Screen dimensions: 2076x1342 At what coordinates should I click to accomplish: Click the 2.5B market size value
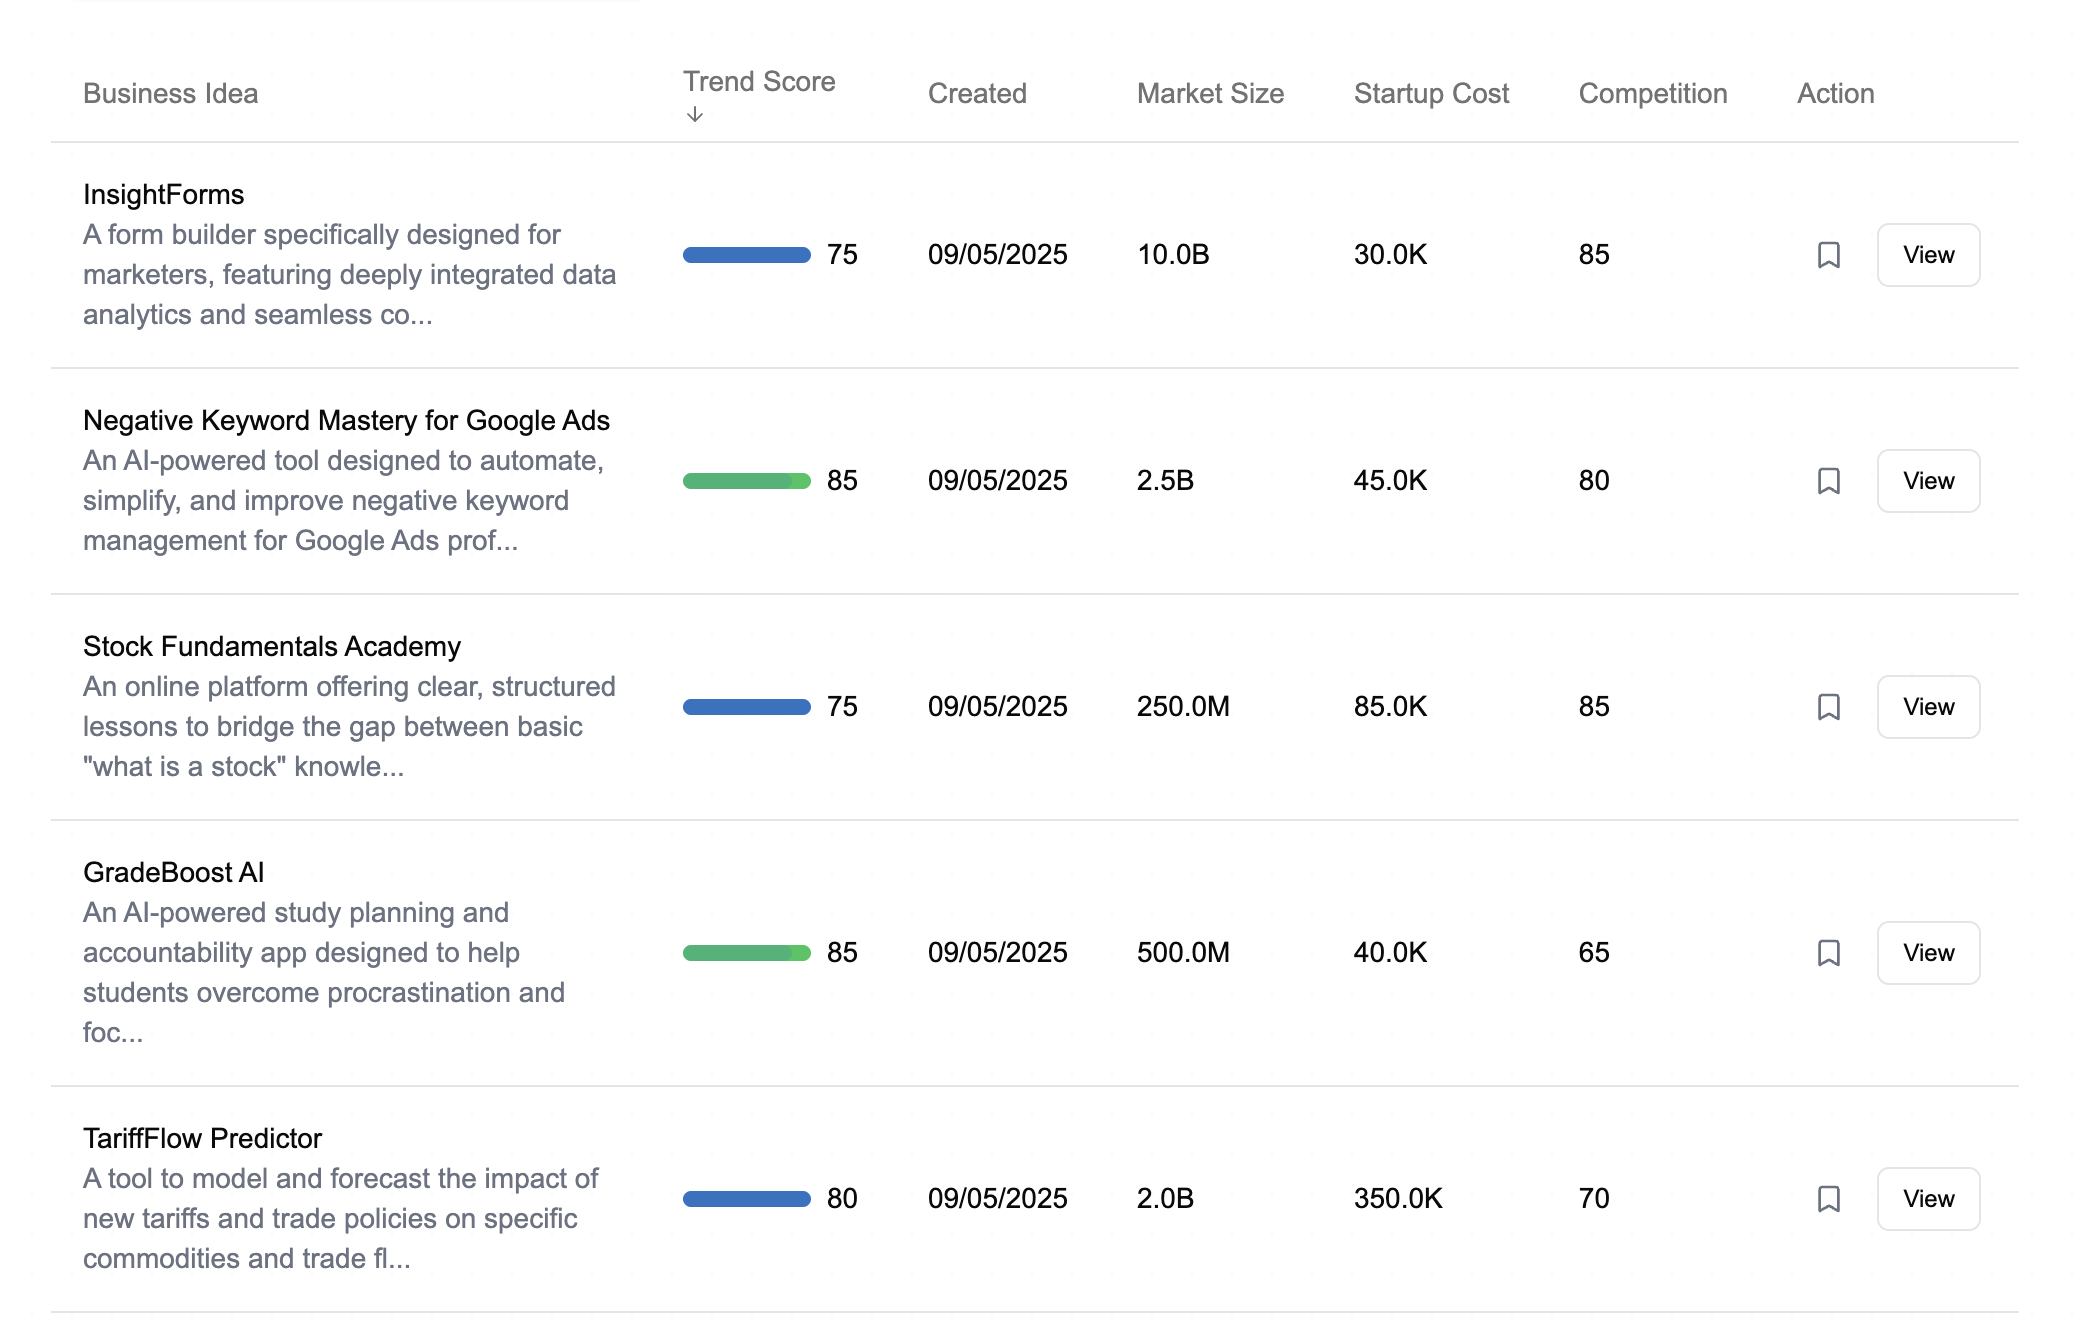[1165, 481]
